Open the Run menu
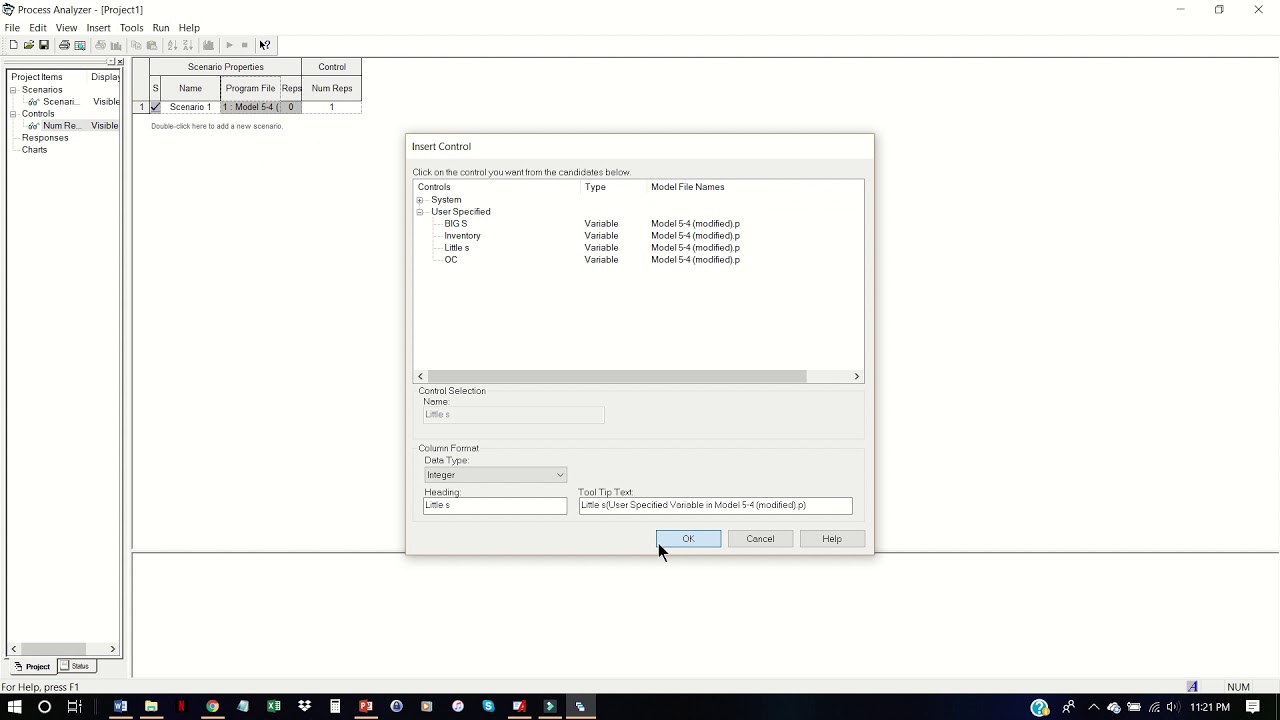1280x720 pixels. (x=161, y=28)
